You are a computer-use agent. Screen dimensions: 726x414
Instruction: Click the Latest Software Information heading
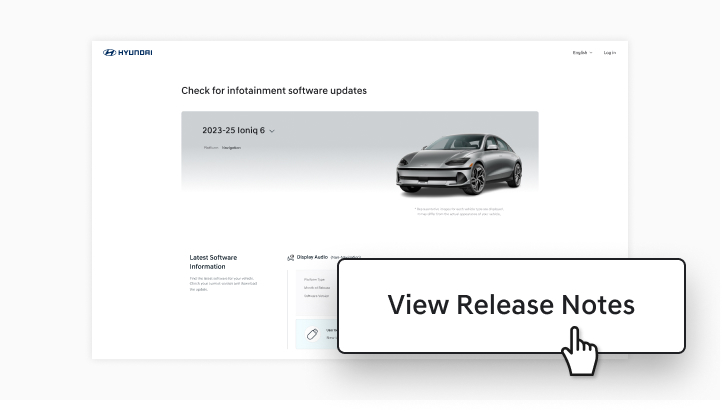pyautogui.click(x=214, y=262)
